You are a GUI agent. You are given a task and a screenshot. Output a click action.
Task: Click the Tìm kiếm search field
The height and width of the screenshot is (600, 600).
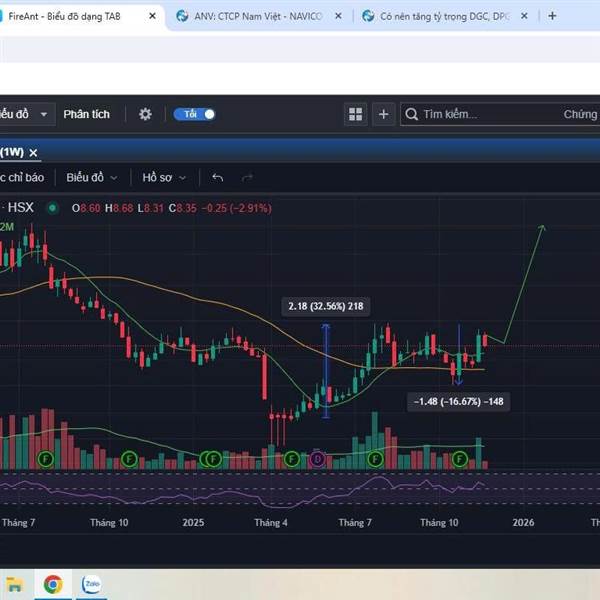coord(480,114)
